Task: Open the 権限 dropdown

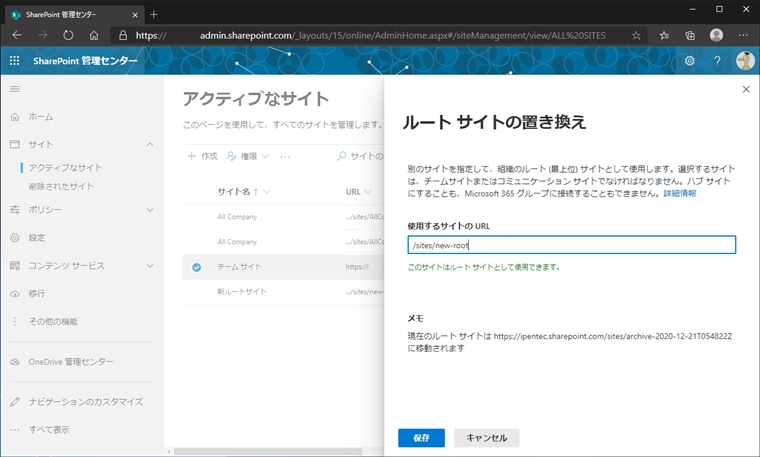Action: coord(248,156)
